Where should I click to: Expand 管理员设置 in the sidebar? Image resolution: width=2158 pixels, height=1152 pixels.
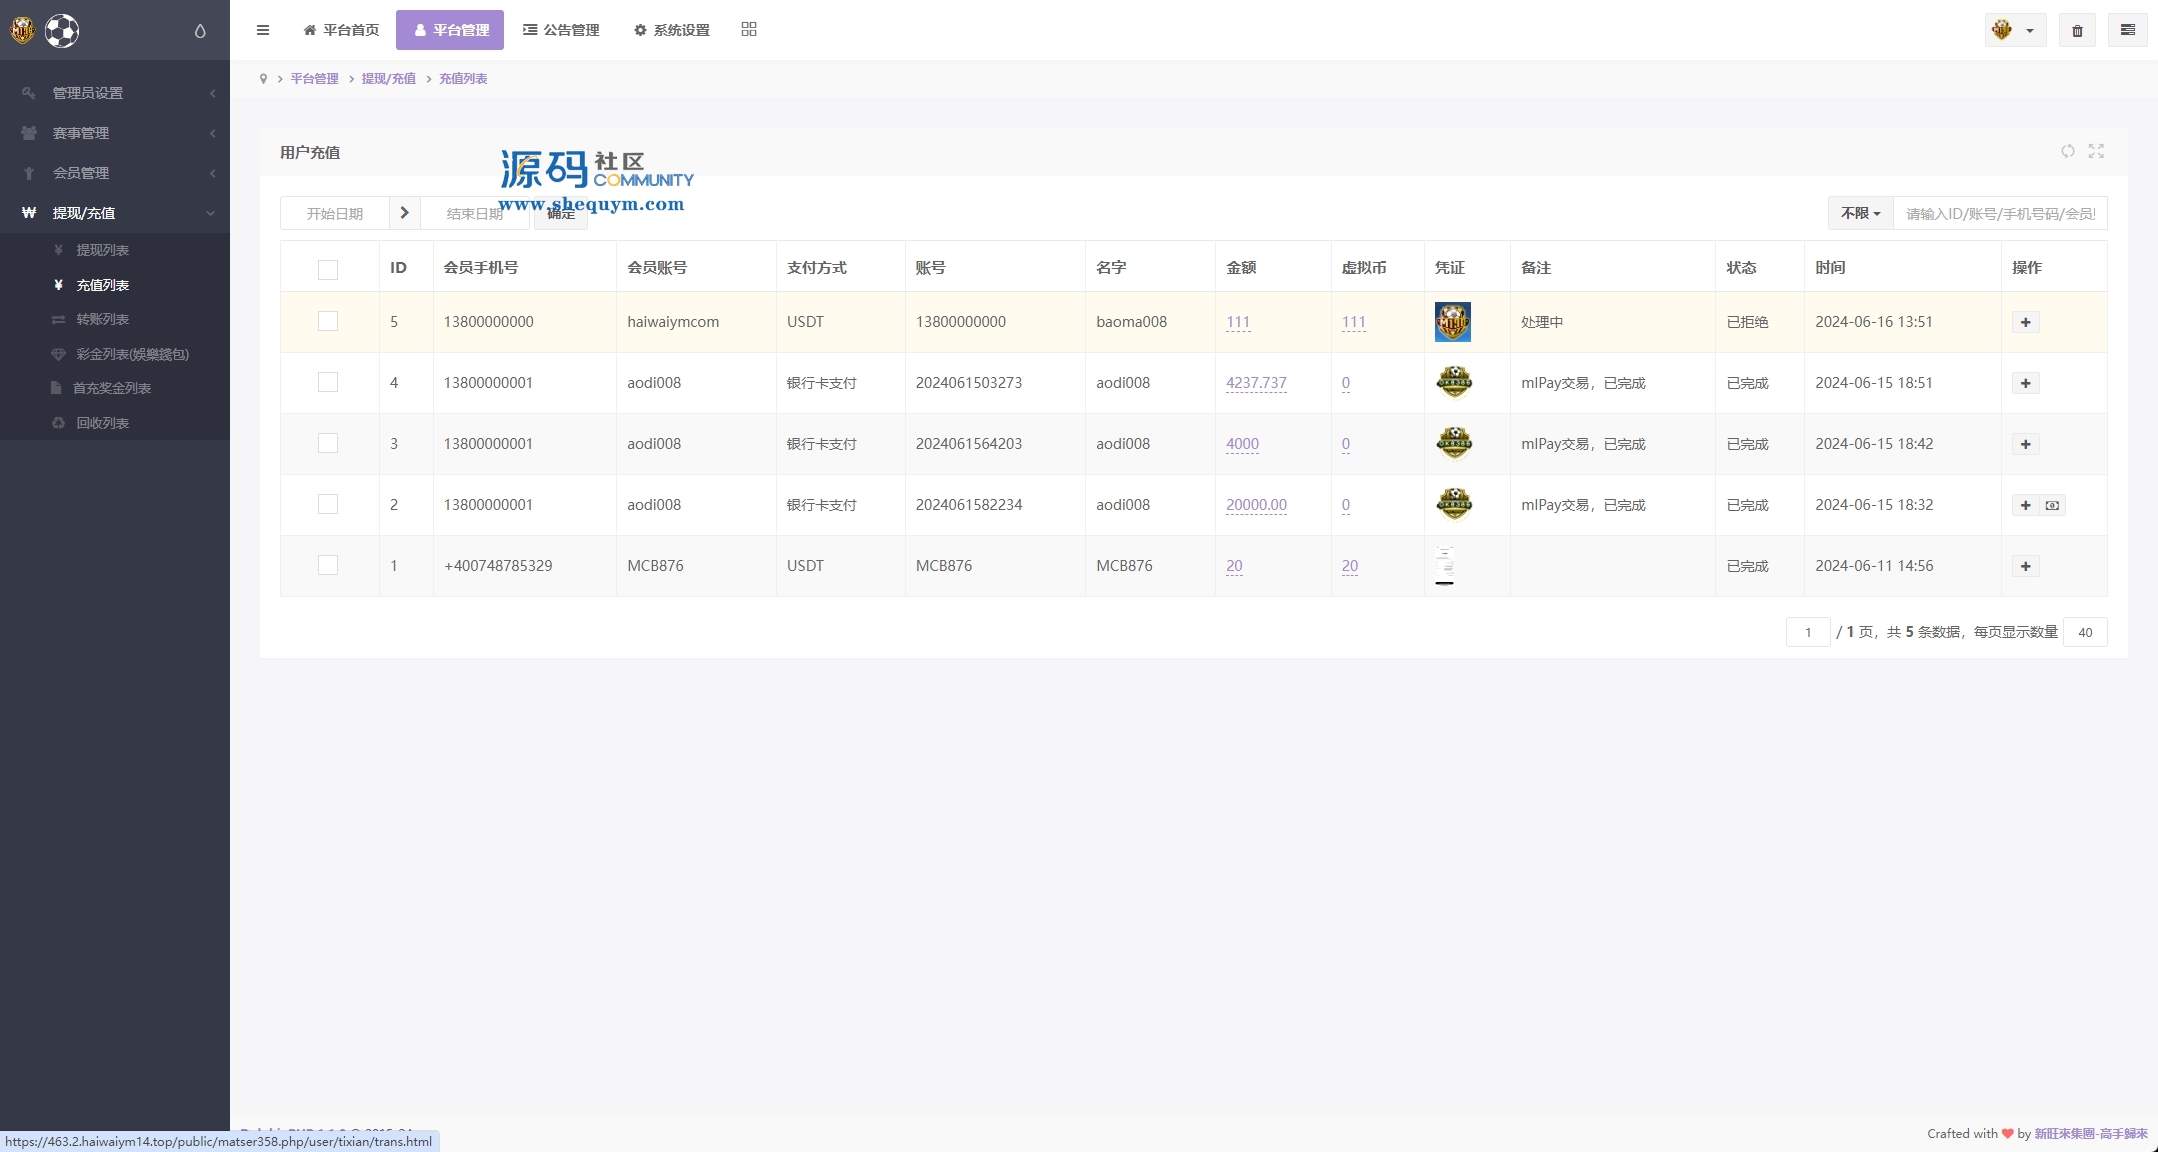pyautogui.click(x=115, y=93)
